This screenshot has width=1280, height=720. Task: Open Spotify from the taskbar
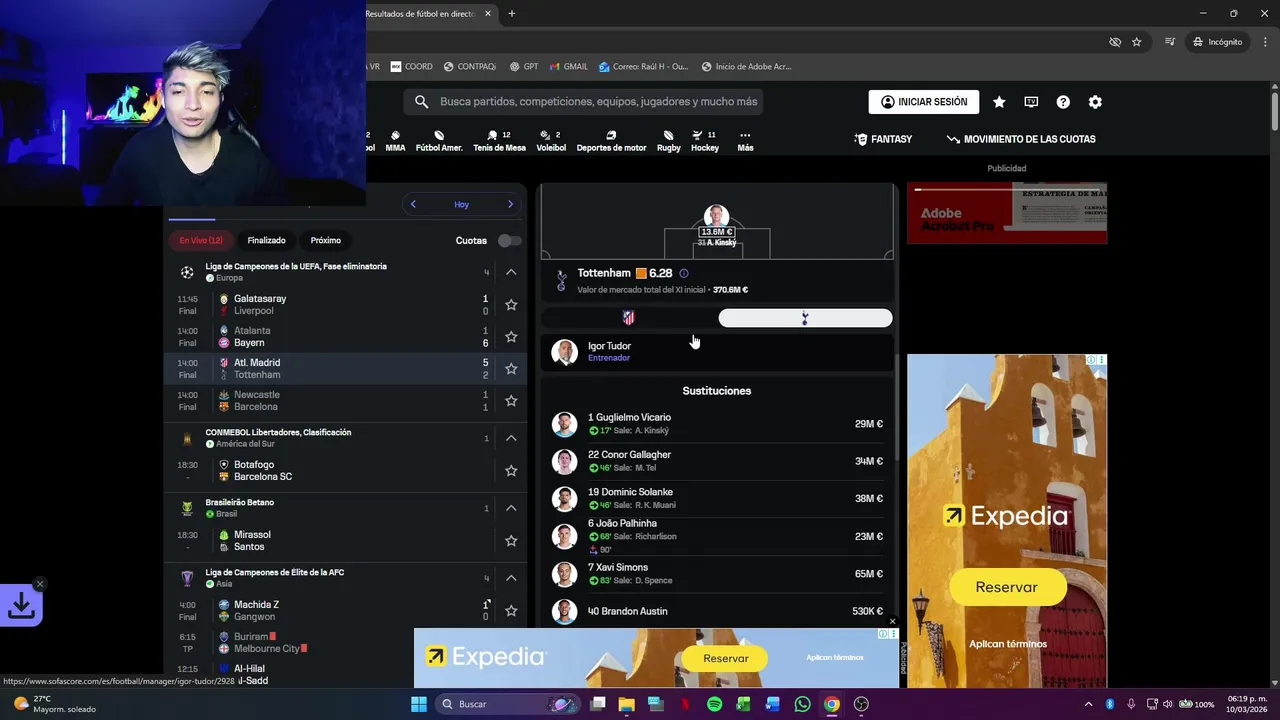click(x=714, y=704)
